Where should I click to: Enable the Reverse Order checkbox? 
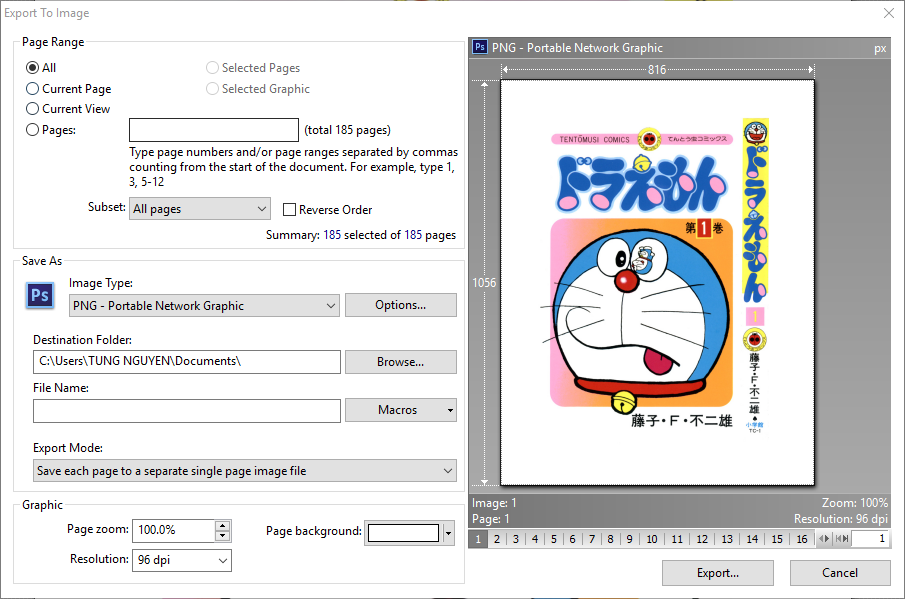(x=289, y=209)
